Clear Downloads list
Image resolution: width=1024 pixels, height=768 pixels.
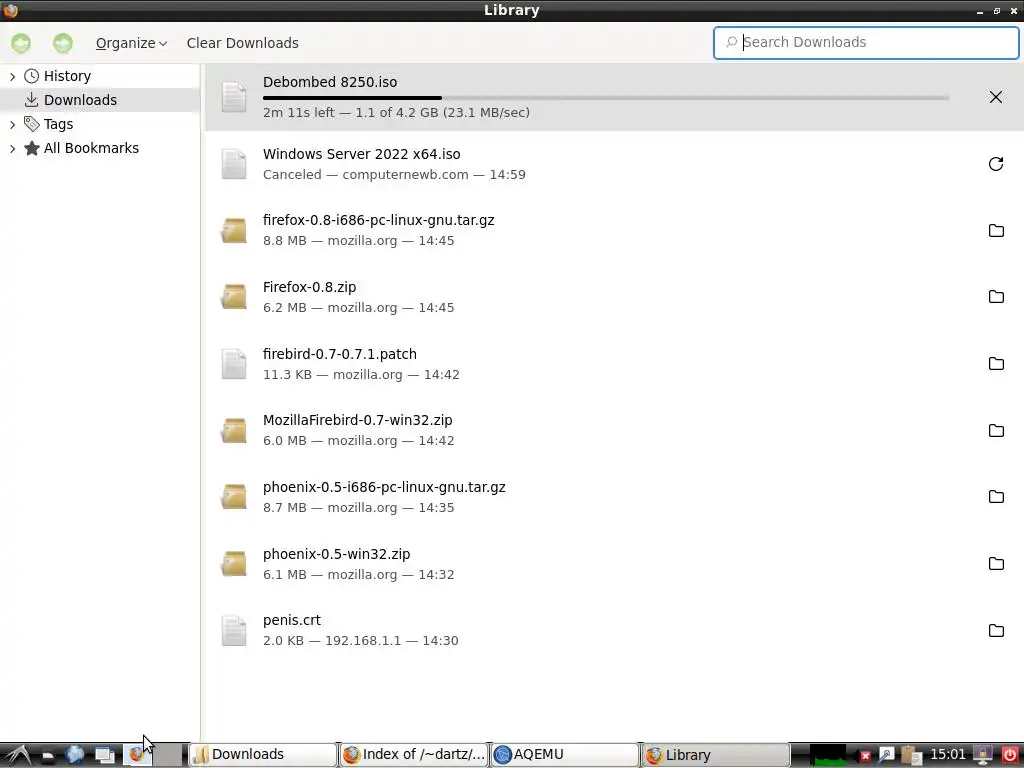pos(242,43)
